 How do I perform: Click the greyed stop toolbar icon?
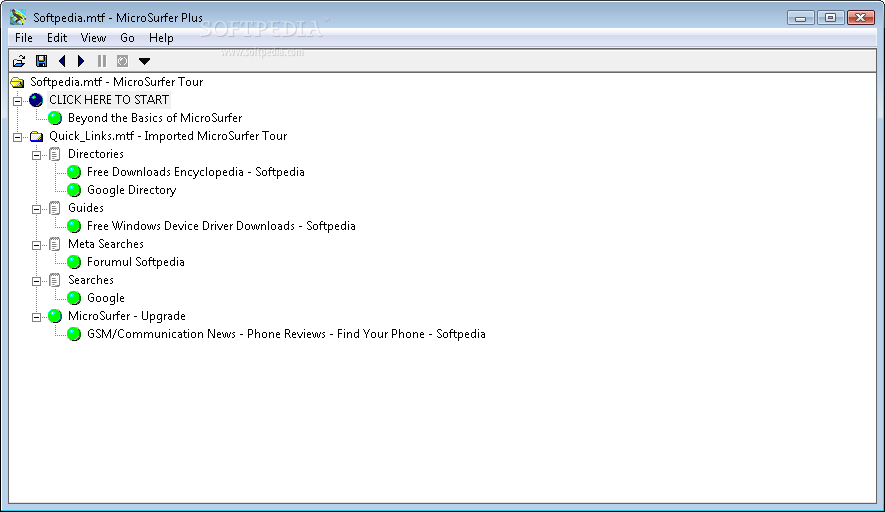122,61
